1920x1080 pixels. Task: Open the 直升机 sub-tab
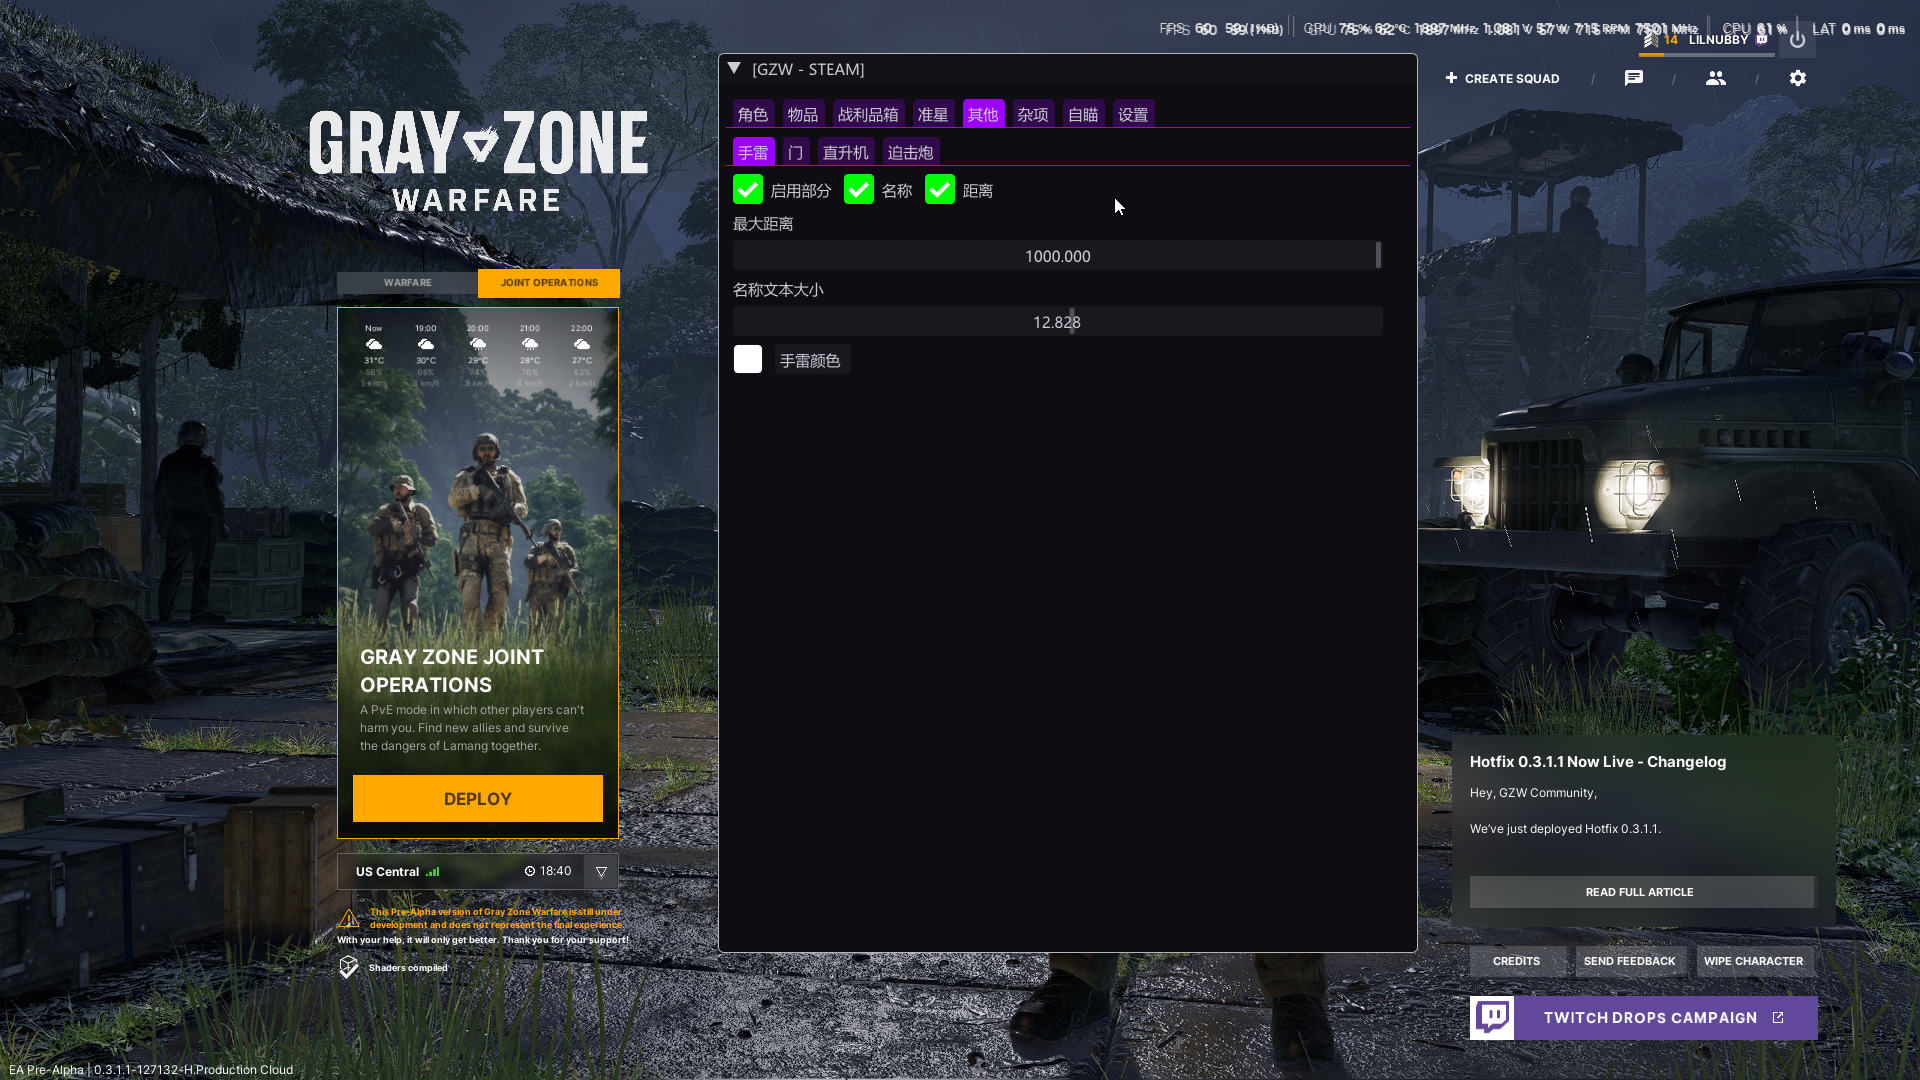tap(845, 153)
